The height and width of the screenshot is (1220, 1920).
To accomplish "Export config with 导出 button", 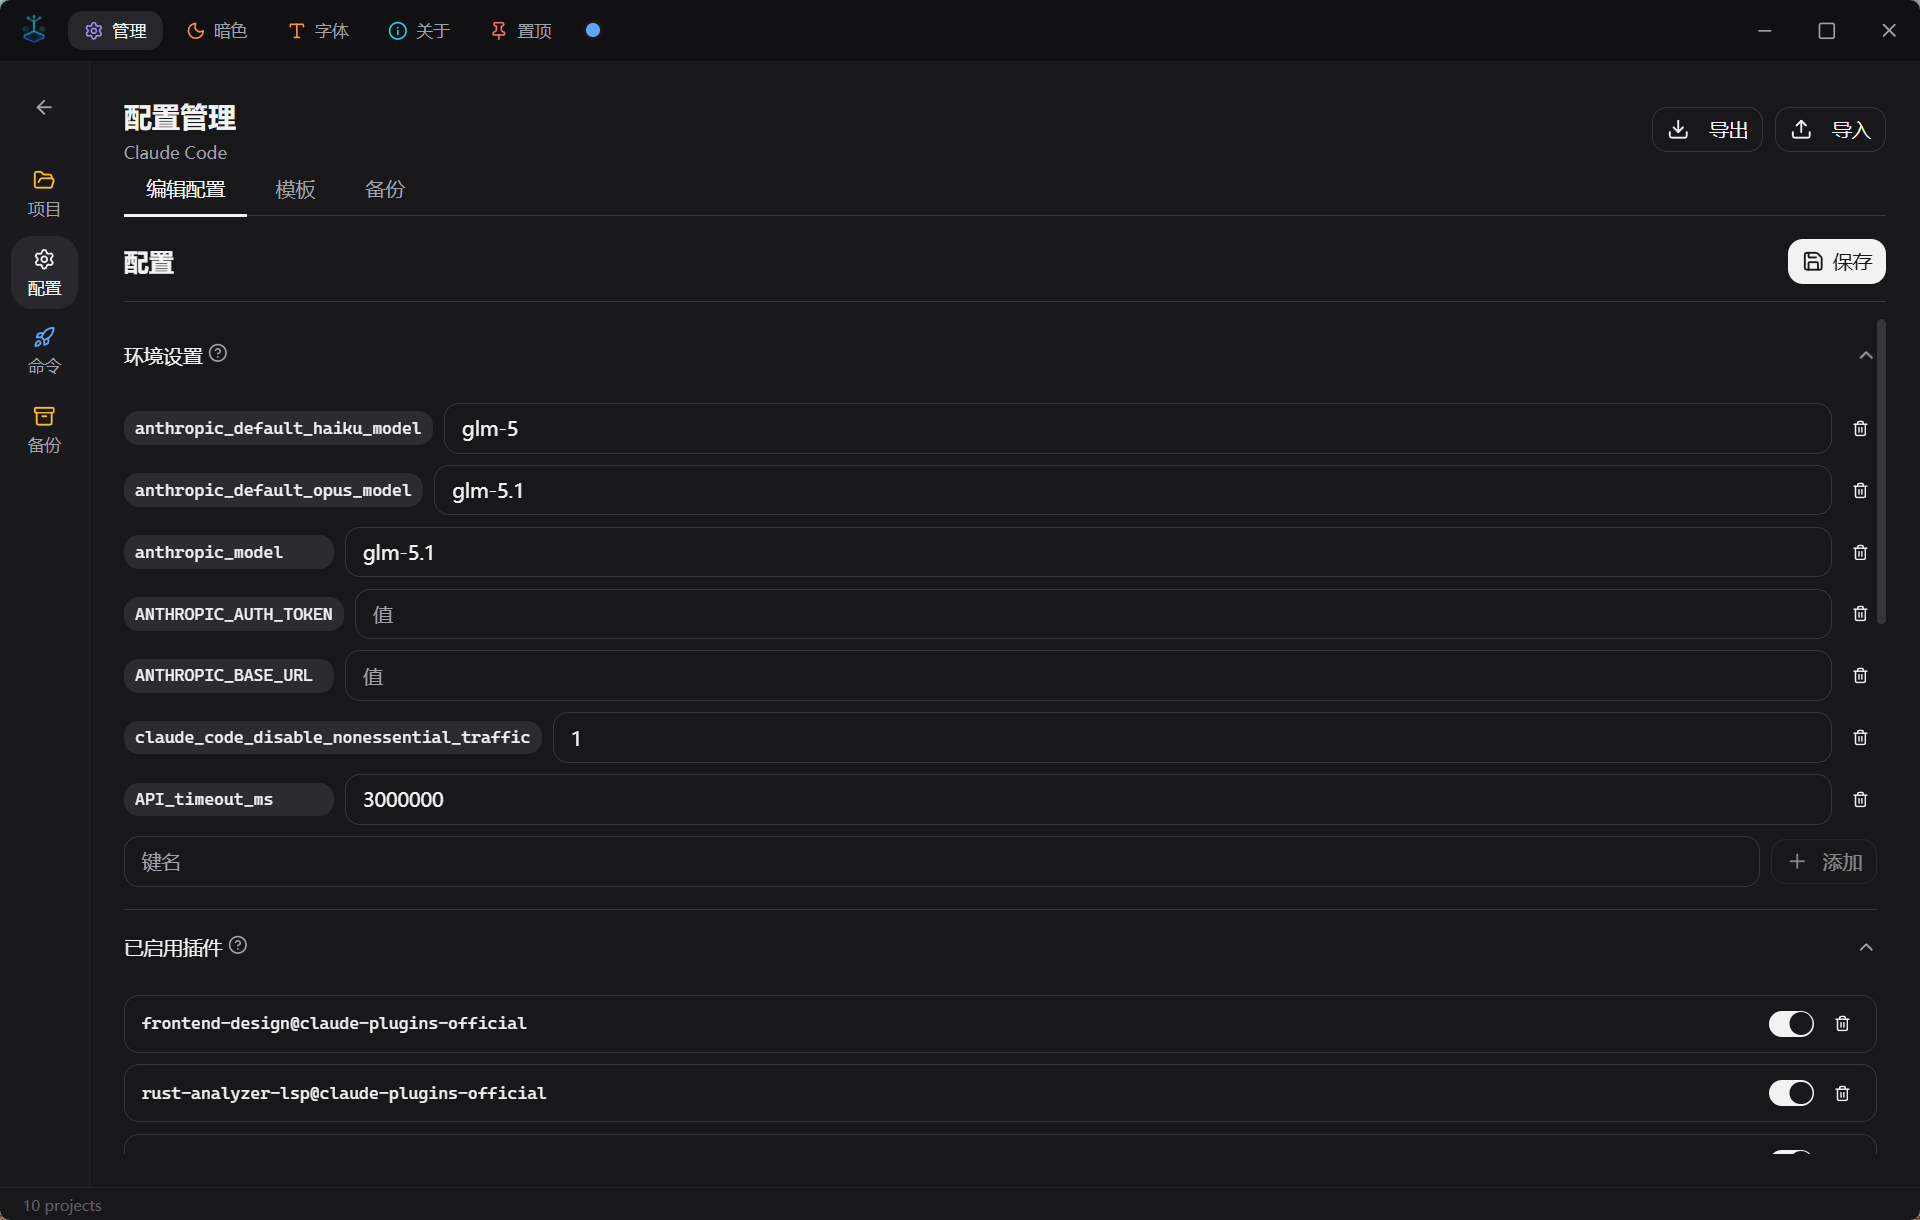I will pyautogui.click(x=1707, y=130).
